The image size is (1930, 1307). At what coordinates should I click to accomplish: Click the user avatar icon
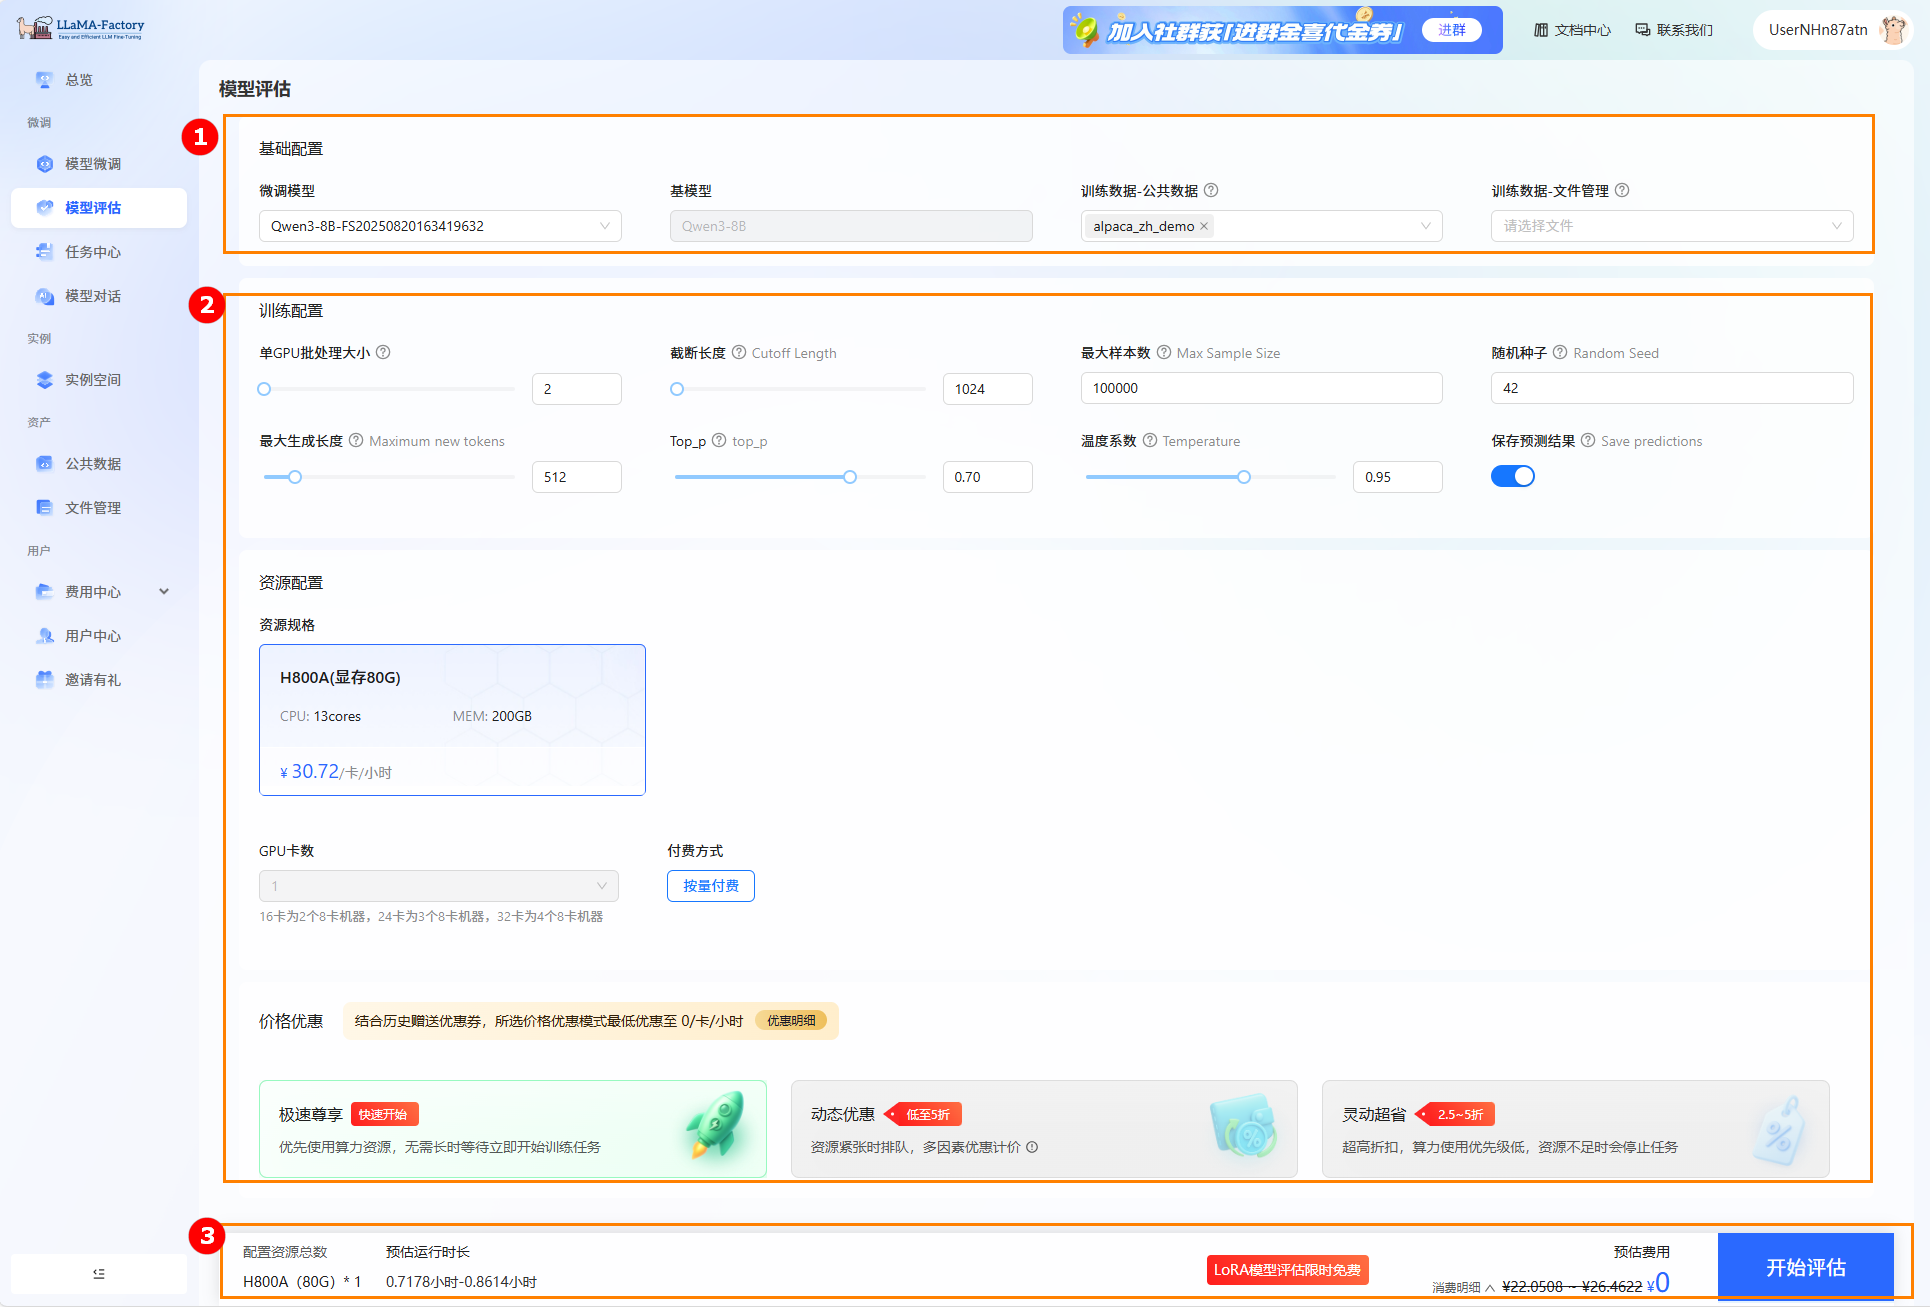(x=1892, y=30)
